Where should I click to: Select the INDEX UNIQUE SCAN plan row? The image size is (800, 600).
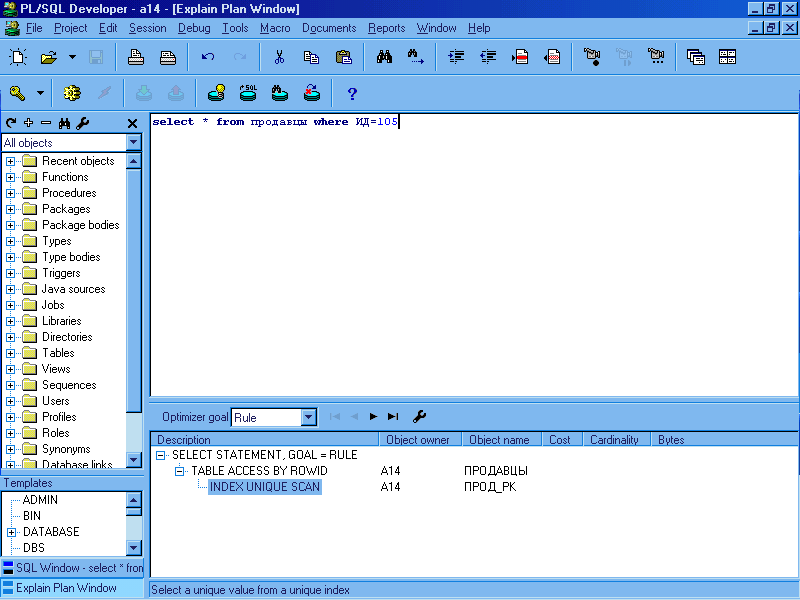[265, 487]
